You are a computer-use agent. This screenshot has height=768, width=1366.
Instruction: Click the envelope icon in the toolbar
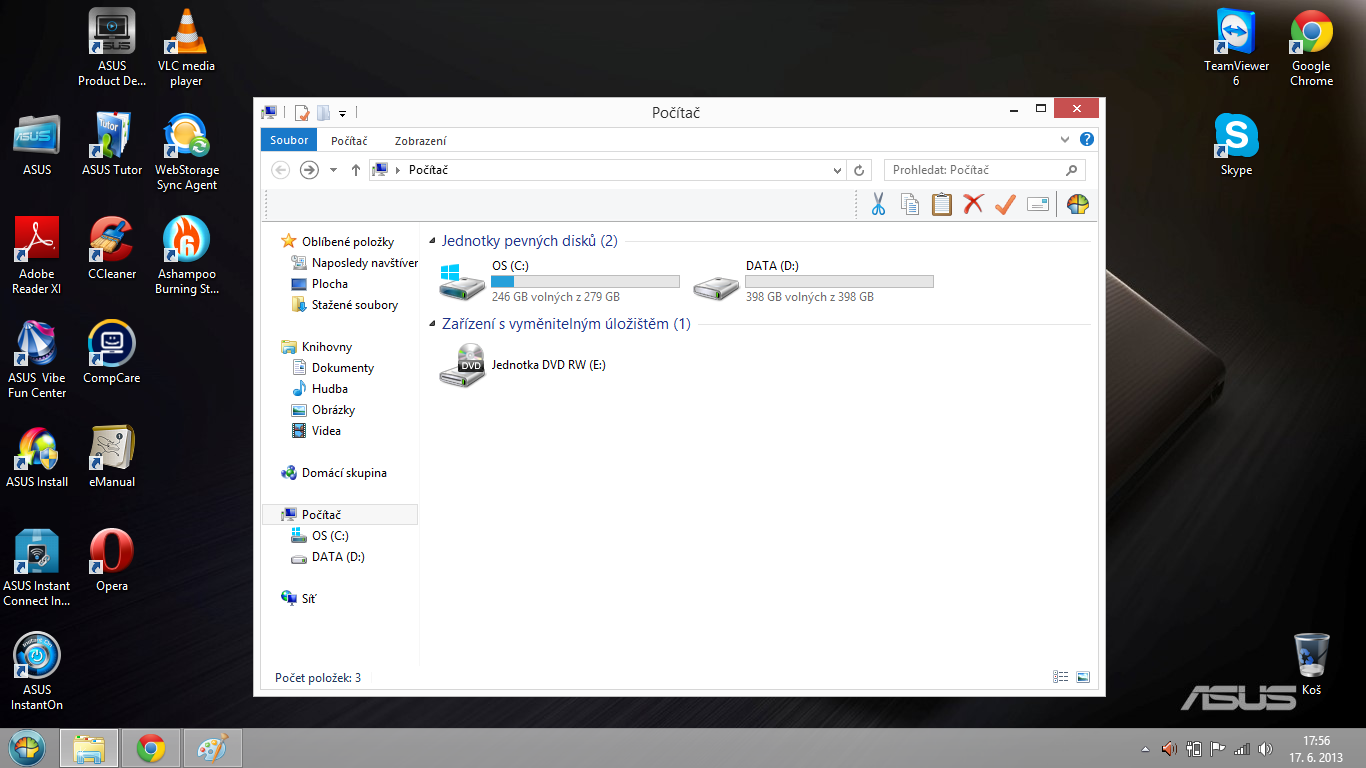pos(1038,204)
